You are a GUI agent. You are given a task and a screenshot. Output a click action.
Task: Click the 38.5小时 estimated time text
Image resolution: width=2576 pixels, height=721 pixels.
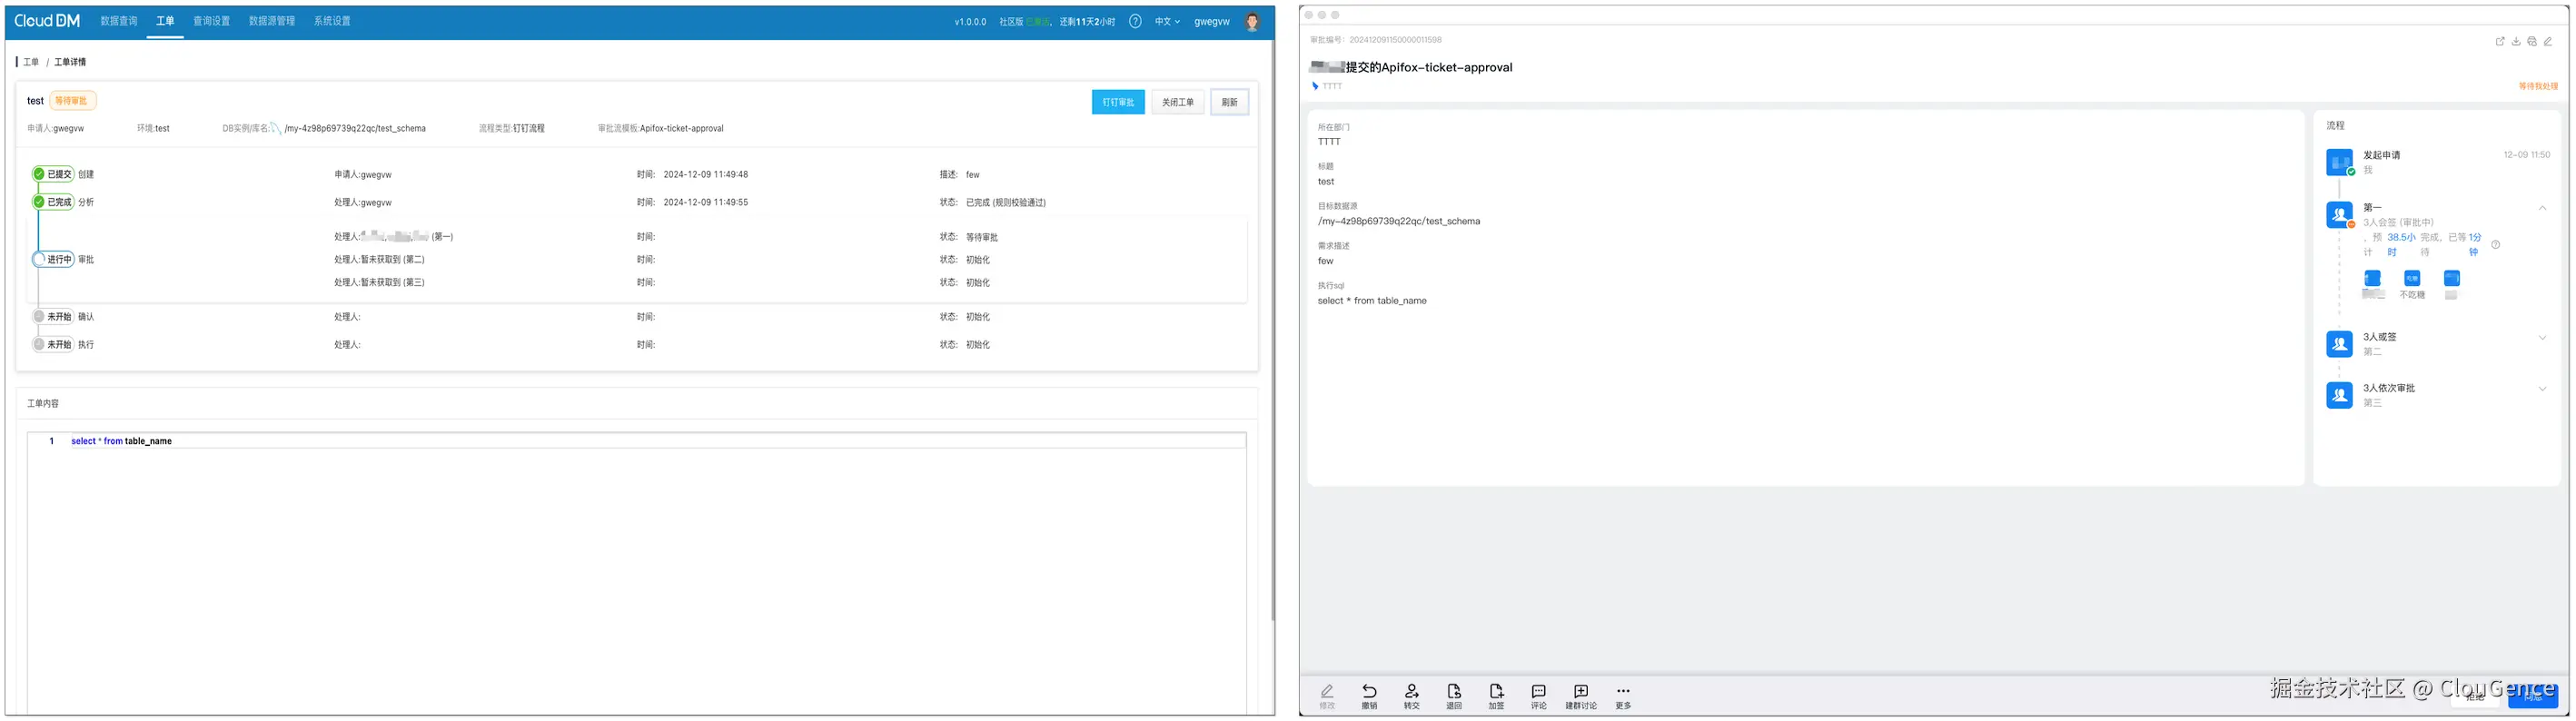pos(2401,243)
